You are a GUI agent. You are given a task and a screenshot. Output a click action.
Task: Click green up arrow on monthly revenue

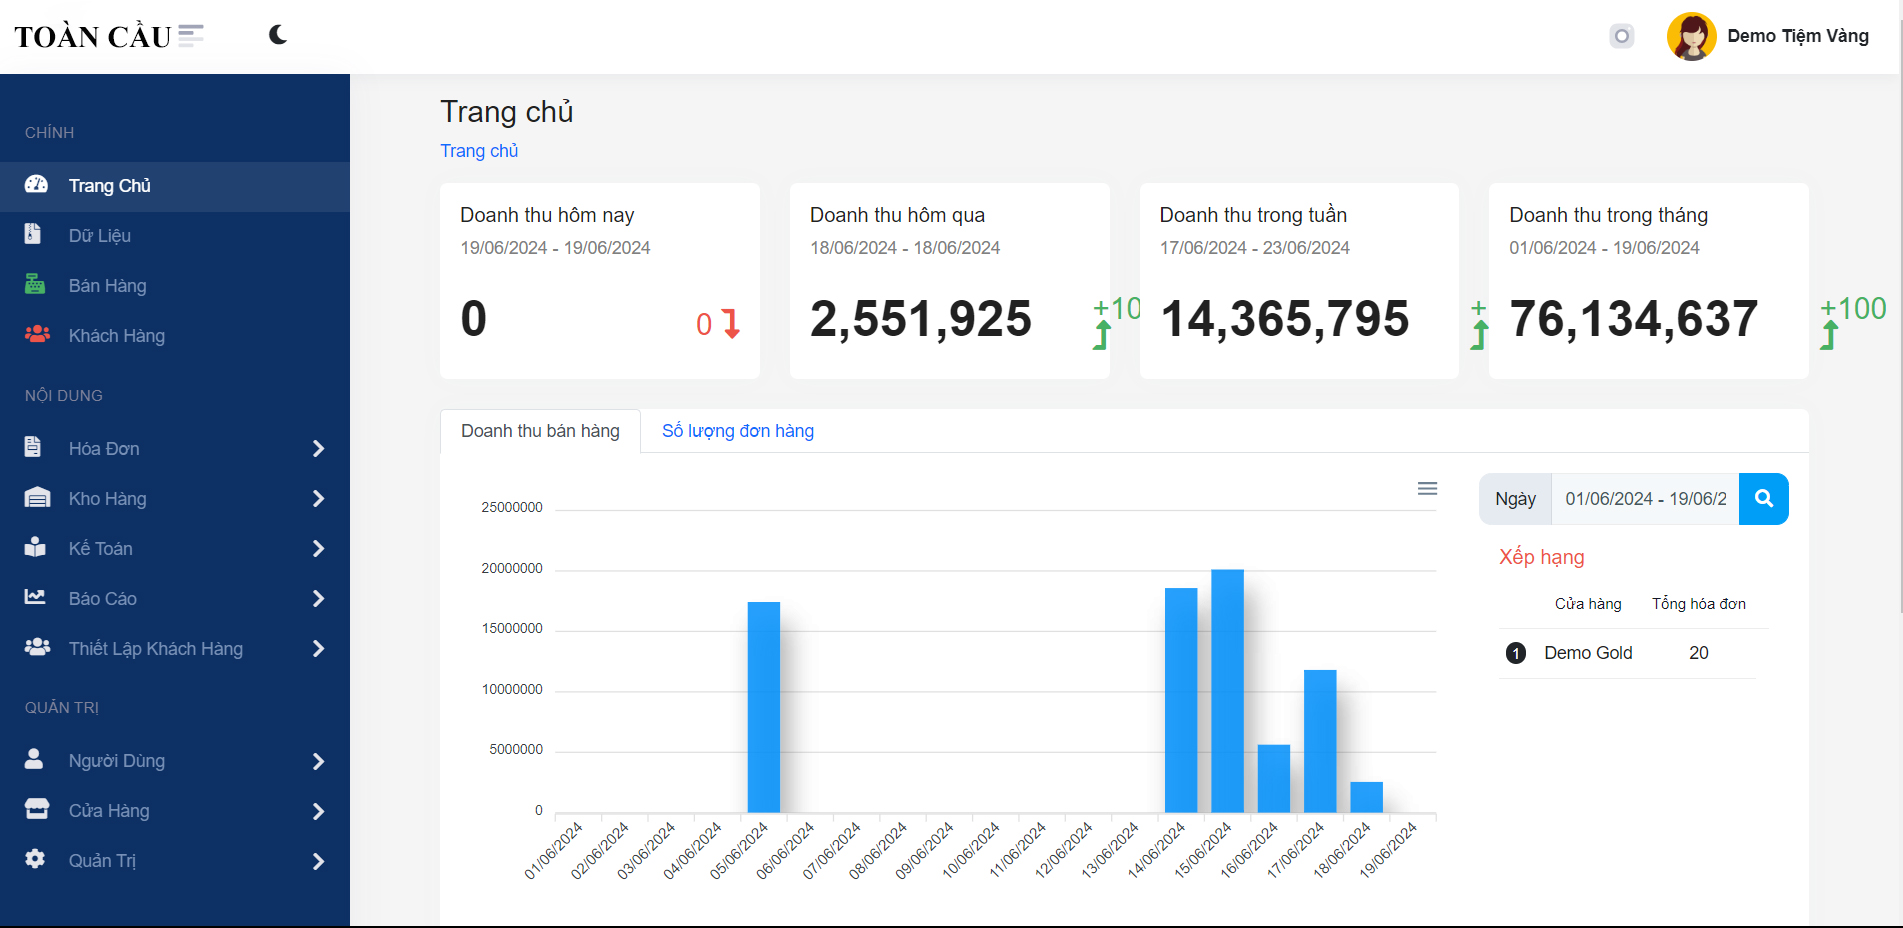click(x=1829, y=335)
